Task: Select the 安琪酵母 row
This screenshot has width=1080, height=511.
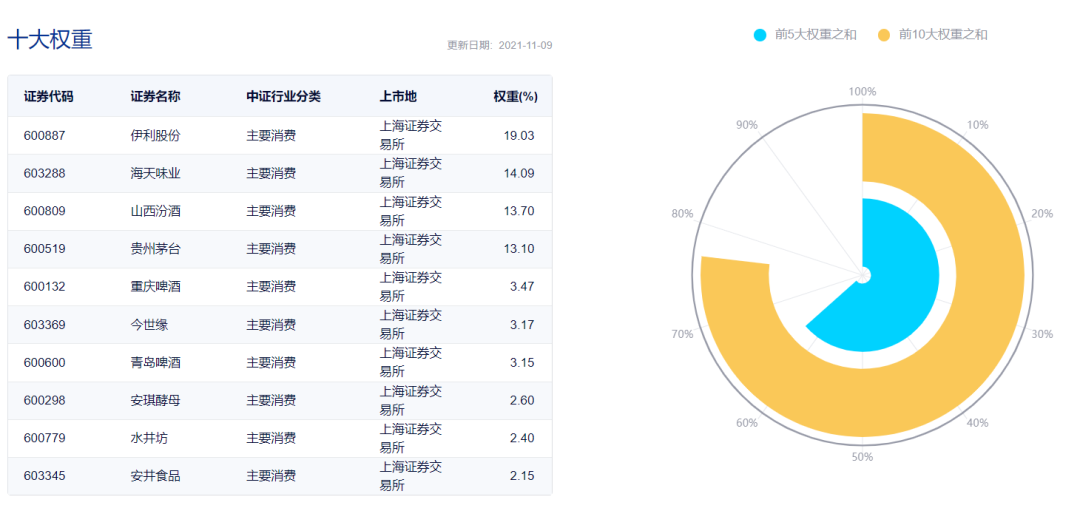Action: pos(280,400)
